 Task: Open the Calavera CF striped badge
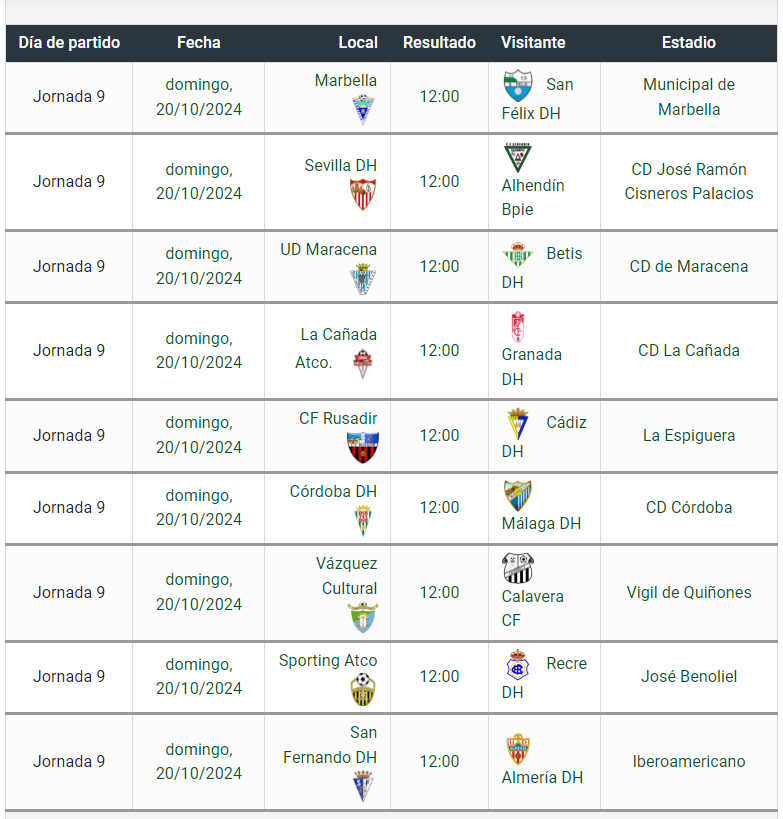518,568
